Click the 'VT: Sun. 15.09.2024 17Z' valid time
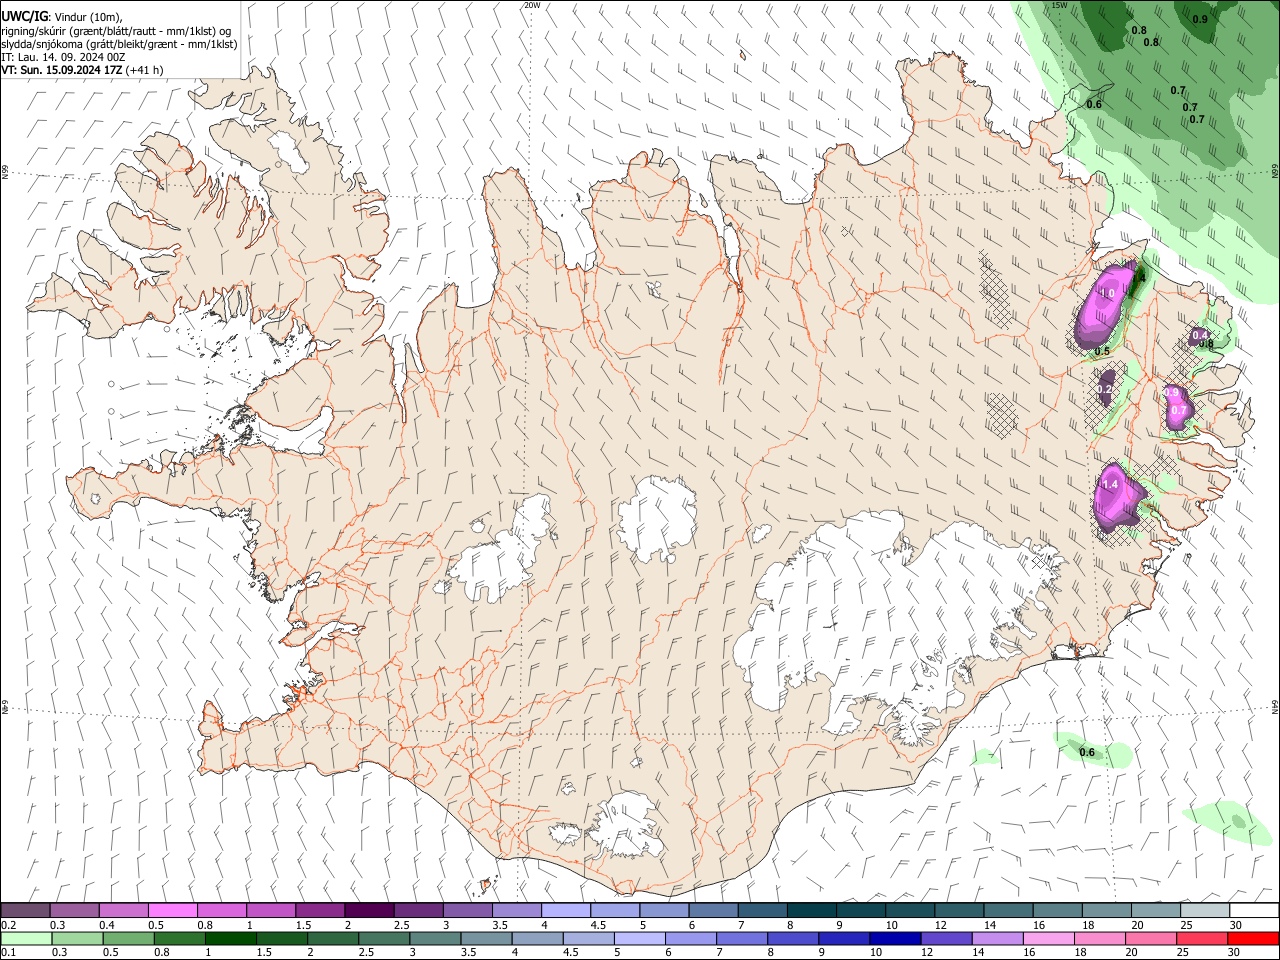The height and width of the screenshot is (960, 1280). point(61,70)
